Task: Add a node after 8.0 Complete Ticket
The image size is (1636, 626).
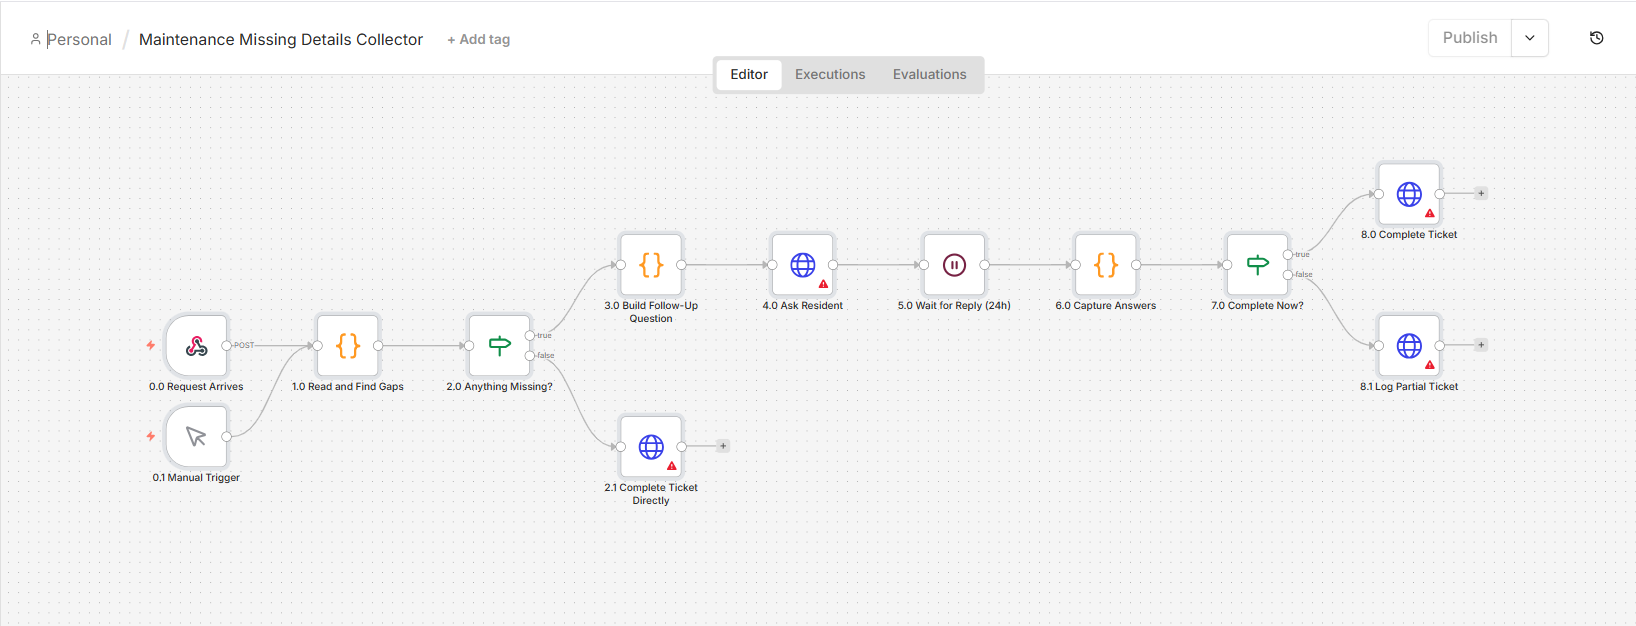Action: [1481, 194]
